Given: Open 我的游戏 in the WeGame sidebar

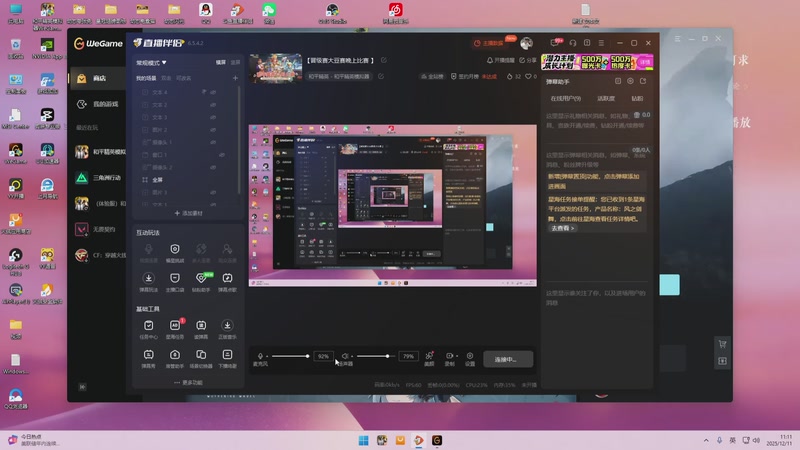Looking at the screenshot, I should (97, 104).
